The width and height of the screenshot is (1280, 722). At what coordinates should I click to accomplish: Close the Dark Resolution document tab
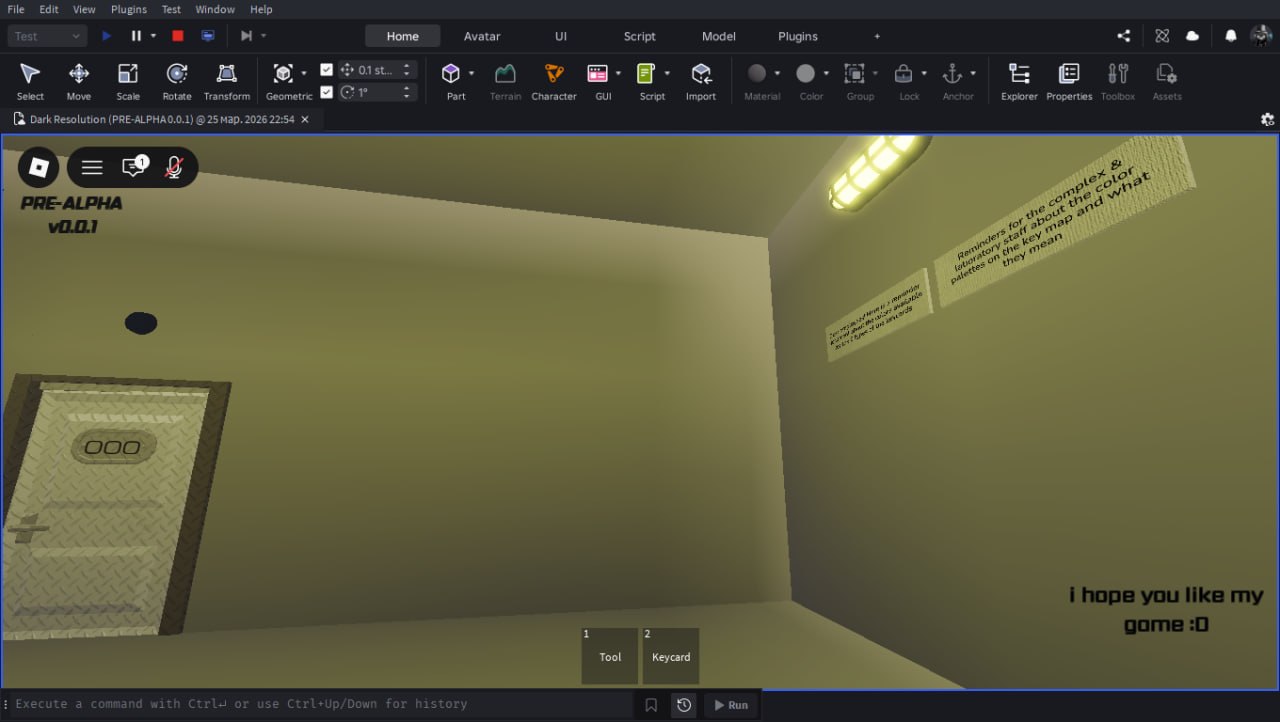305,119
